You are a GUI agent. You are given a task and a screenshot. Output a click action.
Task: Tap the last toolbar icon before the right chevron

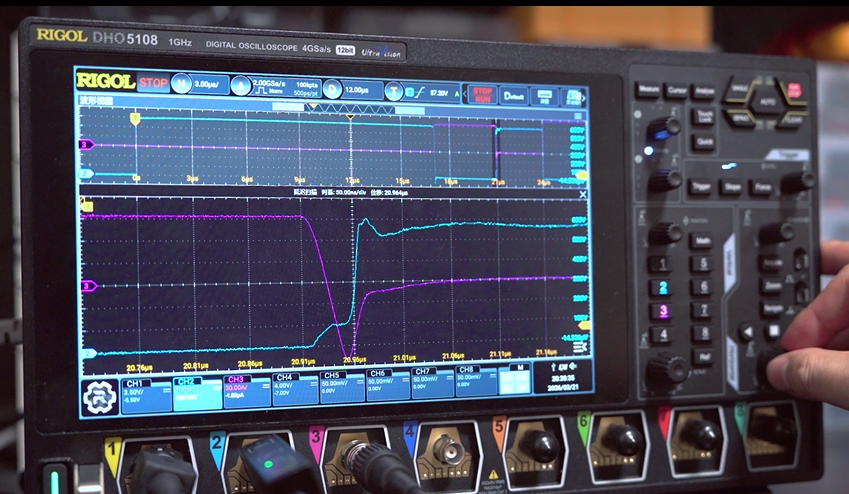click(x=572, y=97)
